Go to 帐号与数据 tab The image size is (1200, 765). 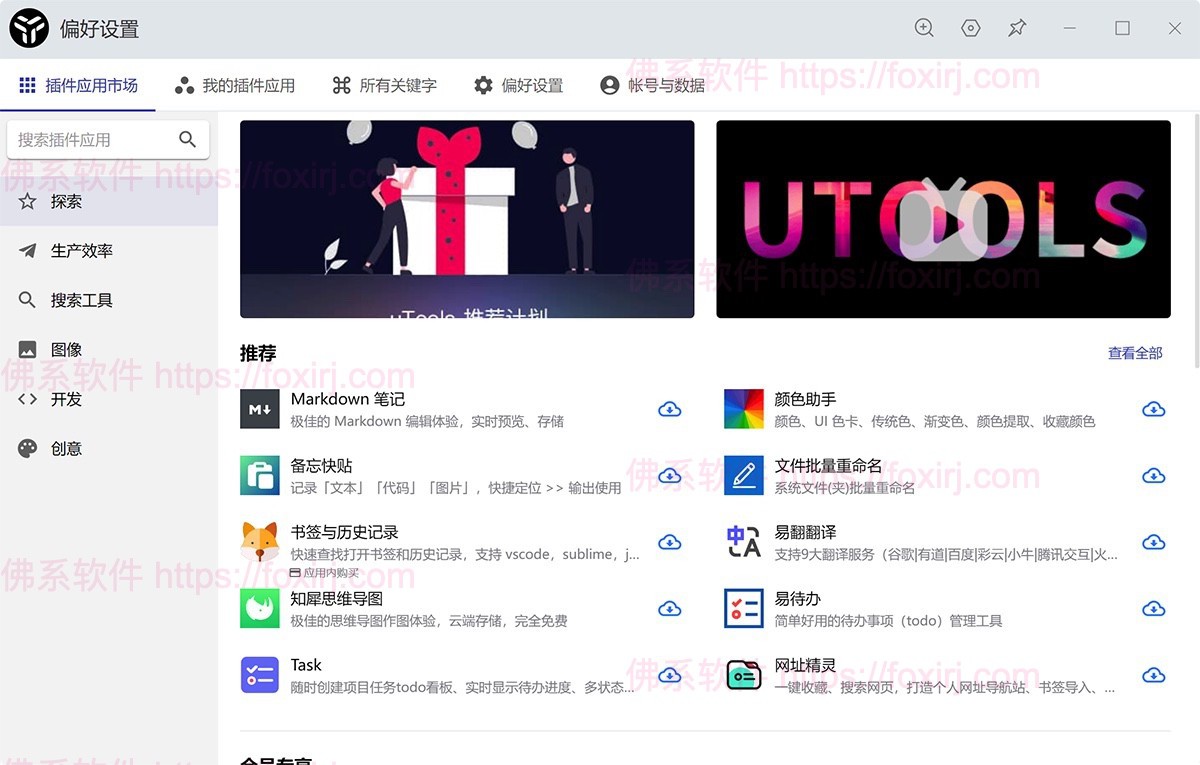pos(653,86)
